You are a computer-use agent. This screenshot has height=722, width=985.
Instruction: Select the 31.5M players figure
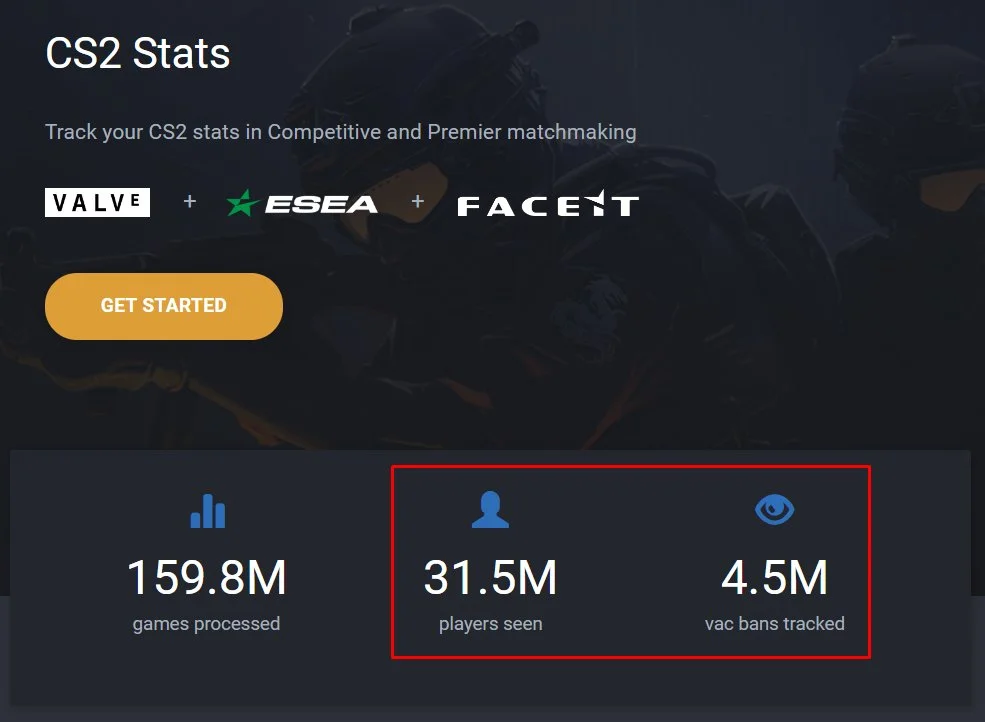490,577
